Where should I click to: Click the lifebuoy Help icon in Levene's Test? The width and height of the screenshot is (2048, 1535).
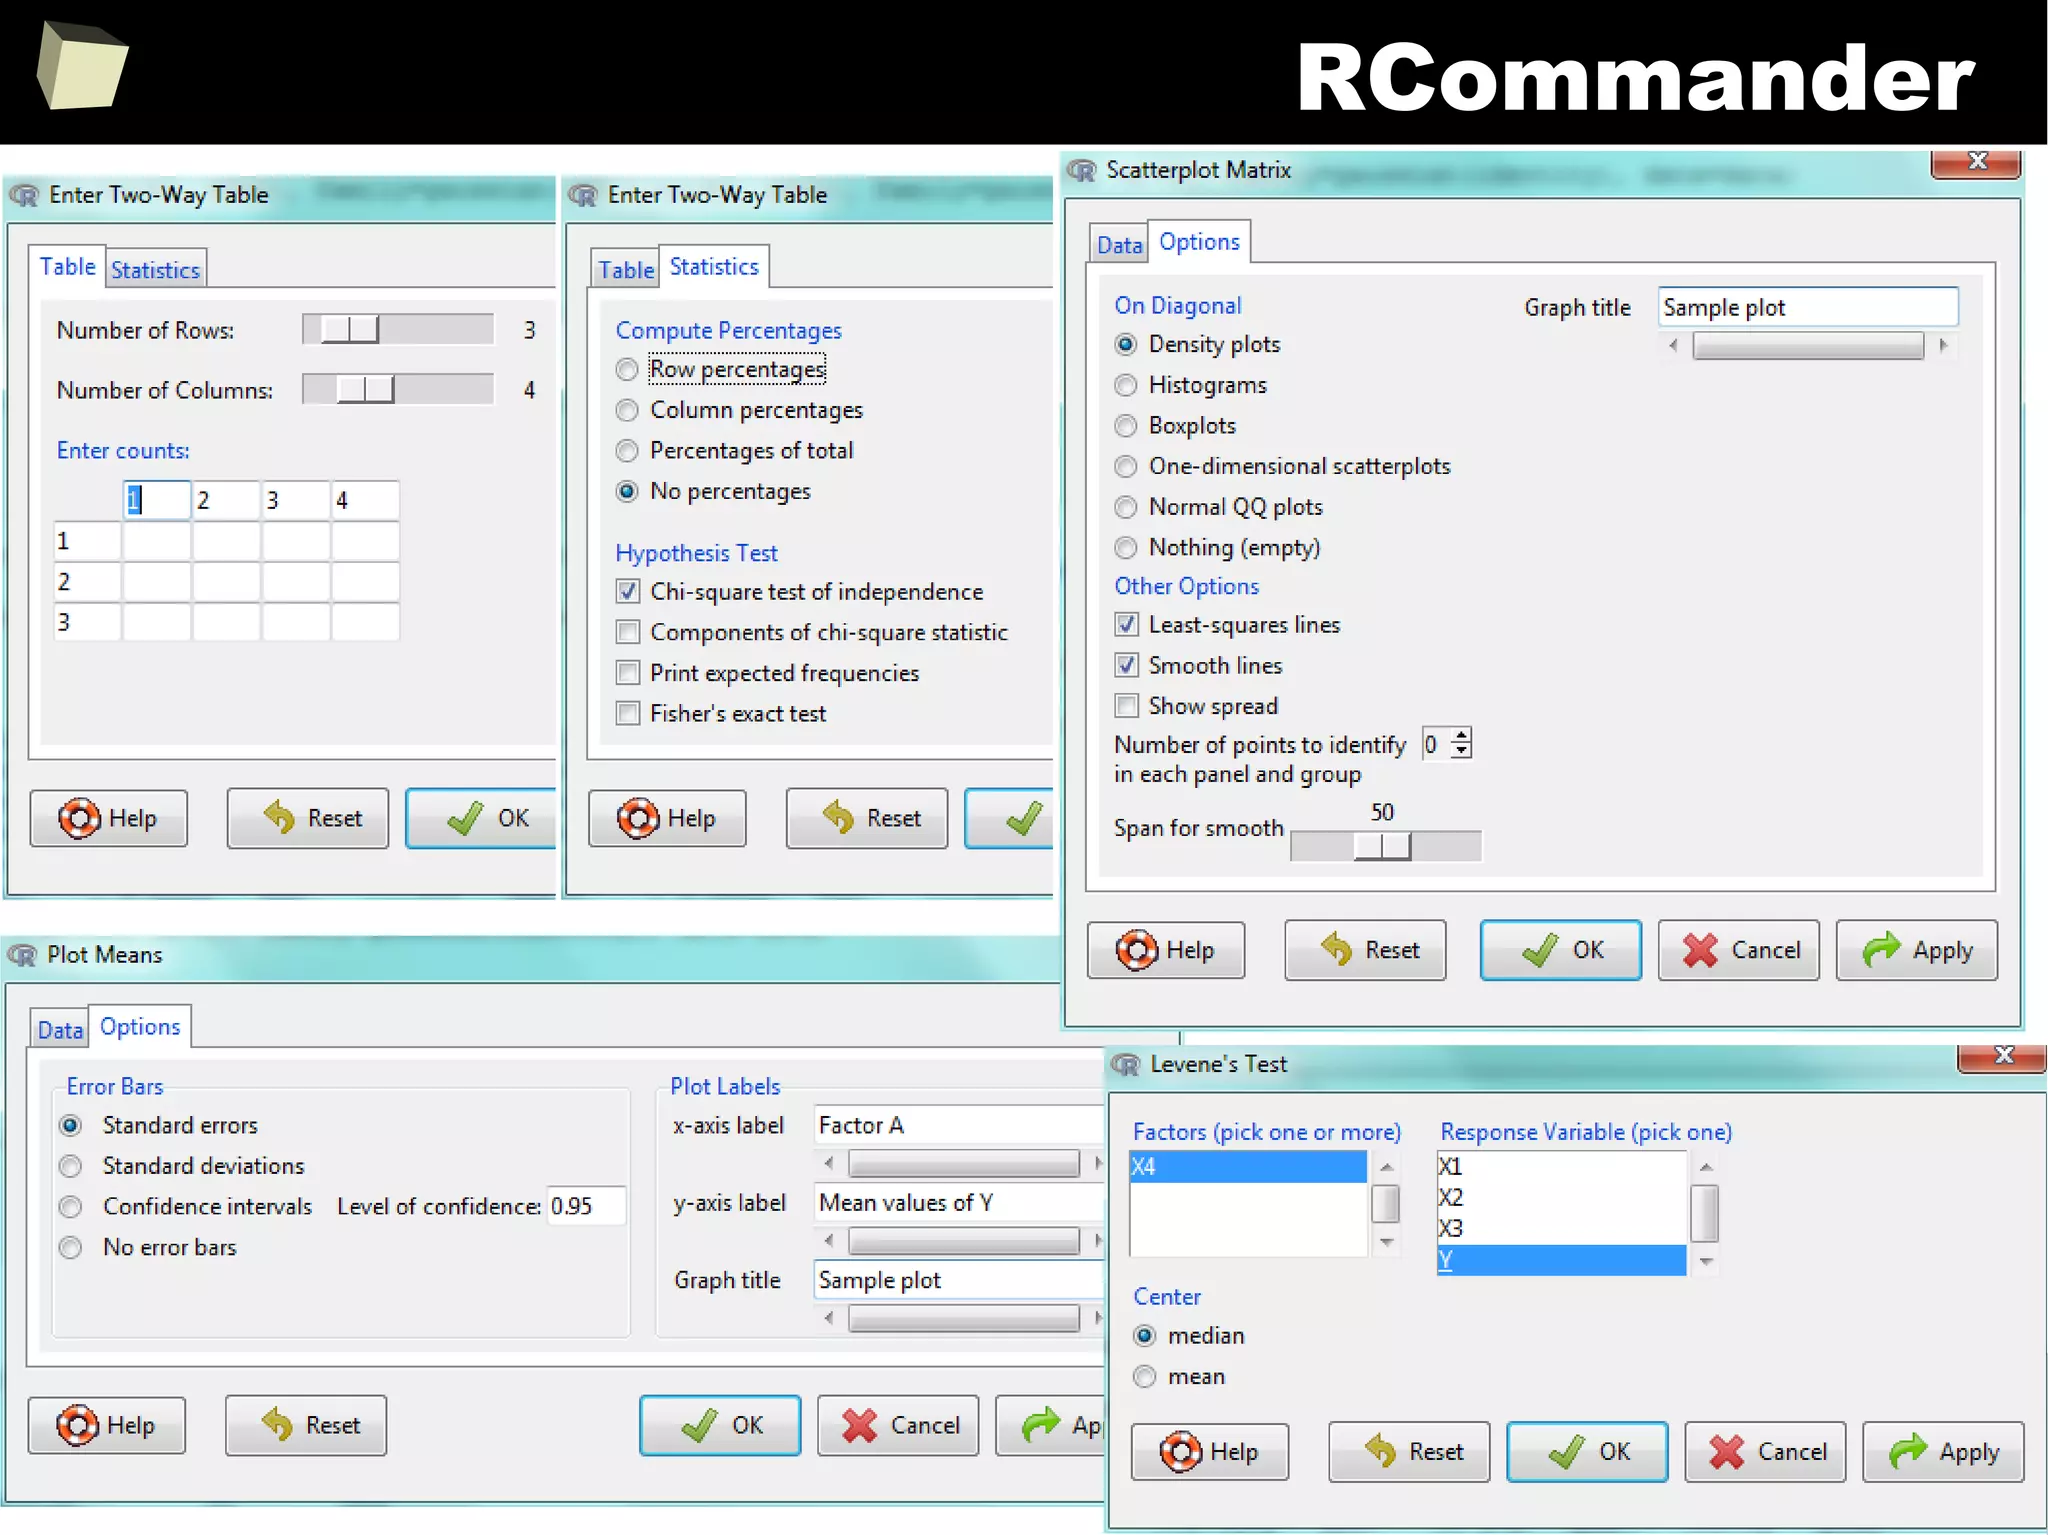point(1181,1452)
